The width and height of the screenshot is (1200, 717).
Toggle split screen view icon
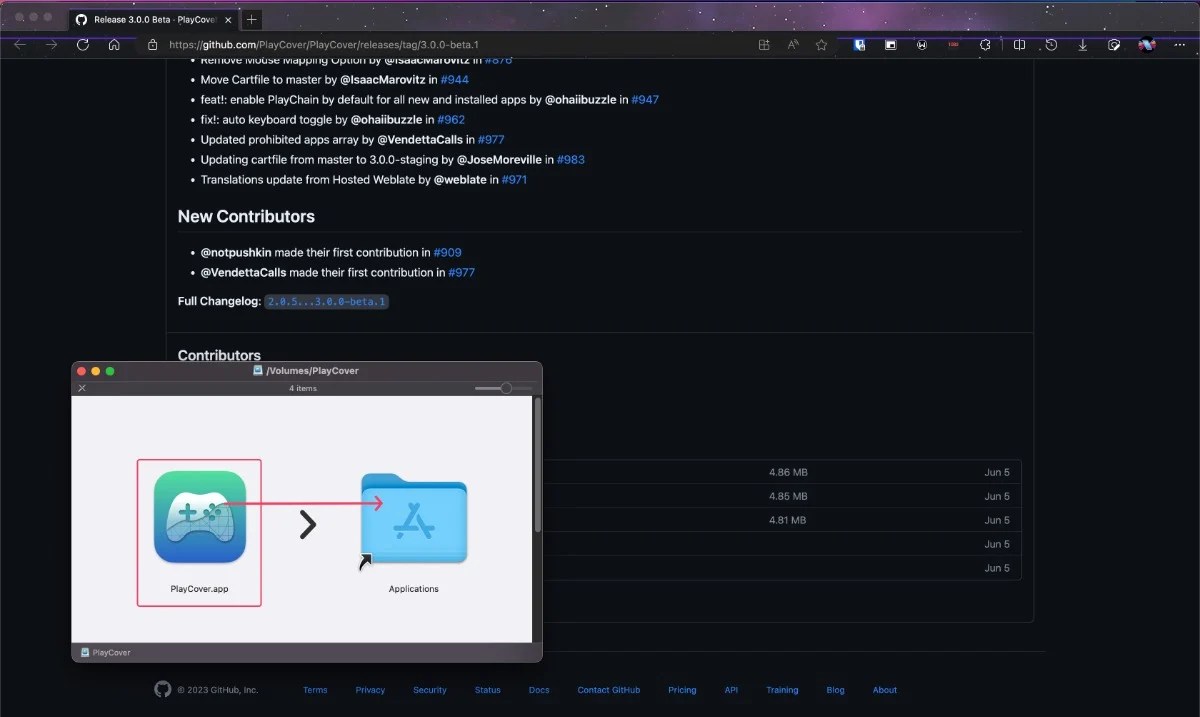click(1019, 44)
